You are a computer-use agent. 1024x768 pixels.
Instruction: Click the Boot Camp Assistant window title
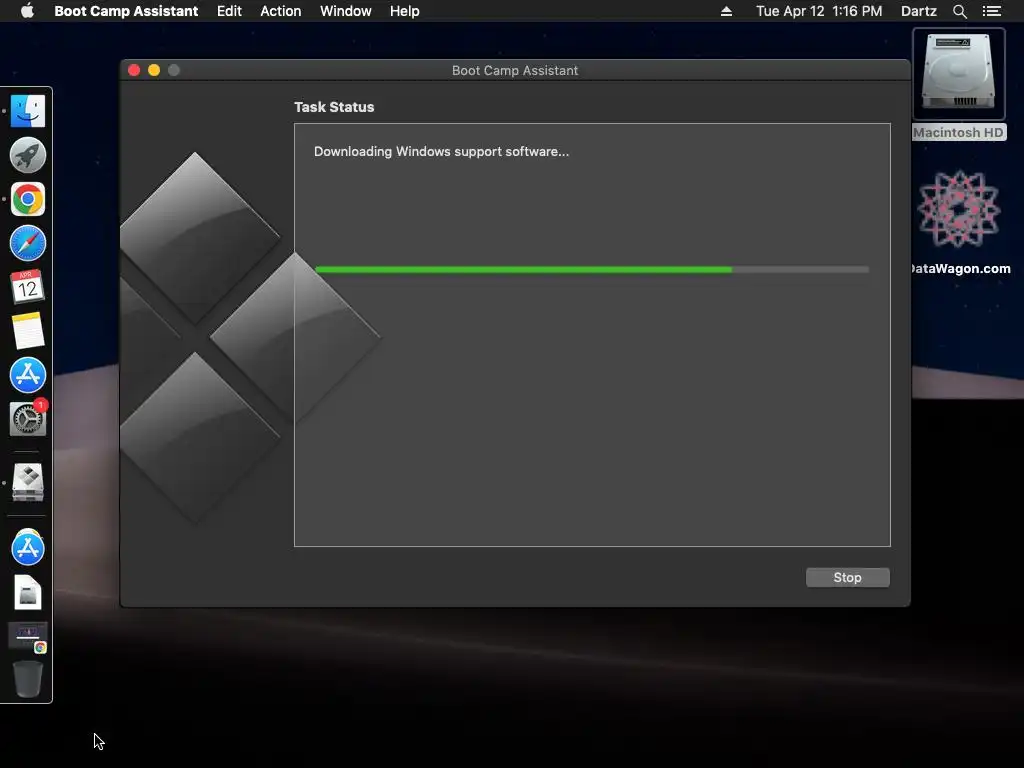click(515, 71)
